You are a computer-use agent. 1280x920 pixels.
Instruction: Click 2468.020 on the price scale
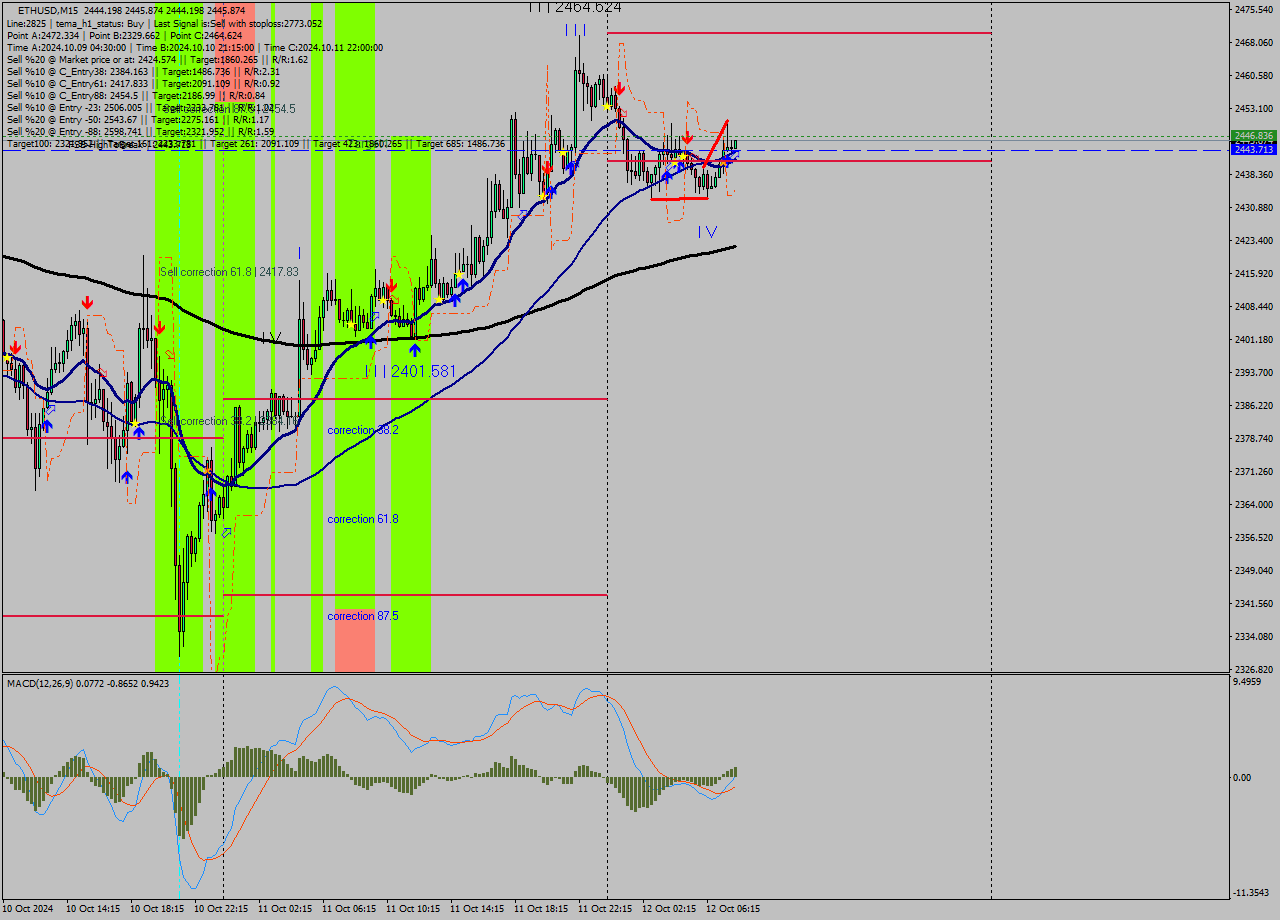[x=1254, y=42]
